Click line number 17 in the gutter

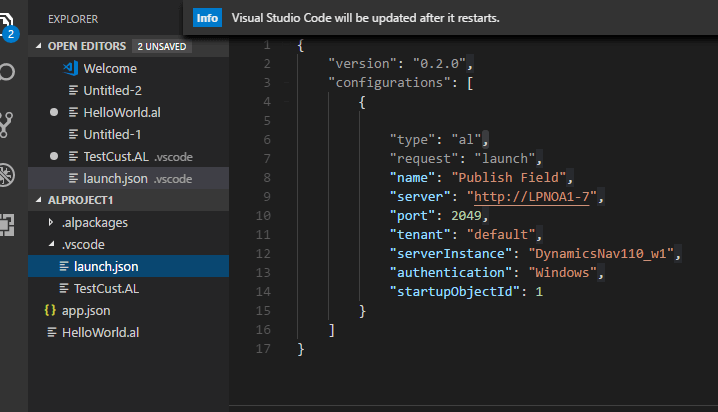point(263,348)
